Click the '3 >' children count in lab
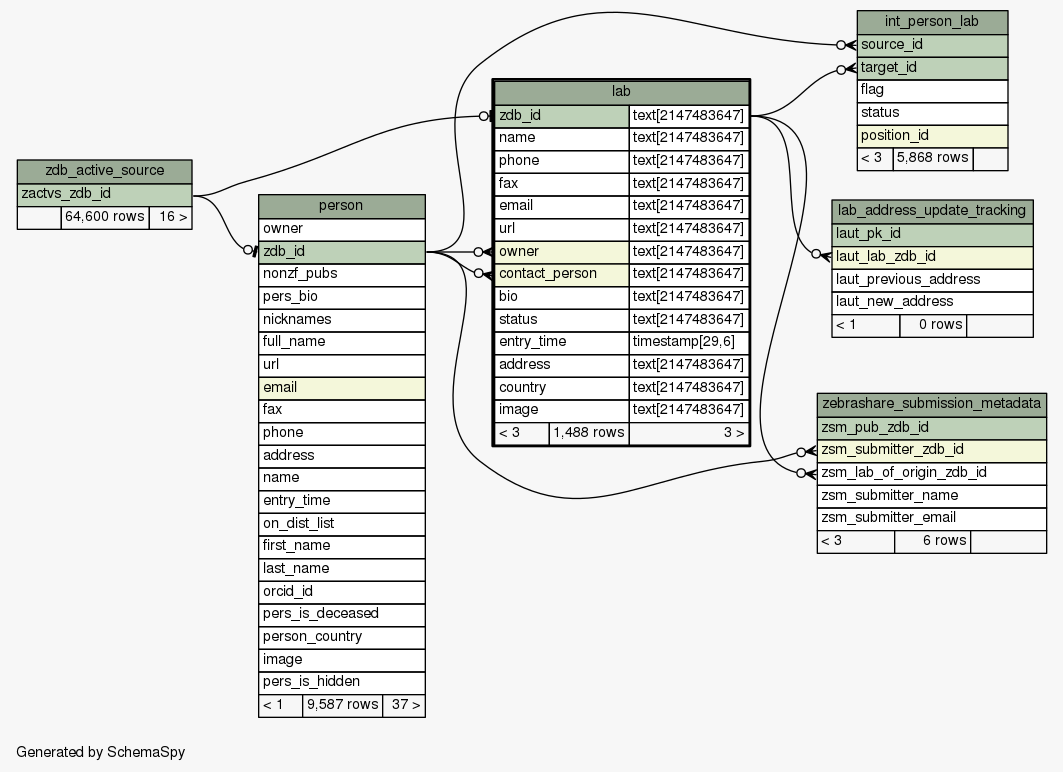Viewport: 1063px width, 772px height. (x=688, y=433)
